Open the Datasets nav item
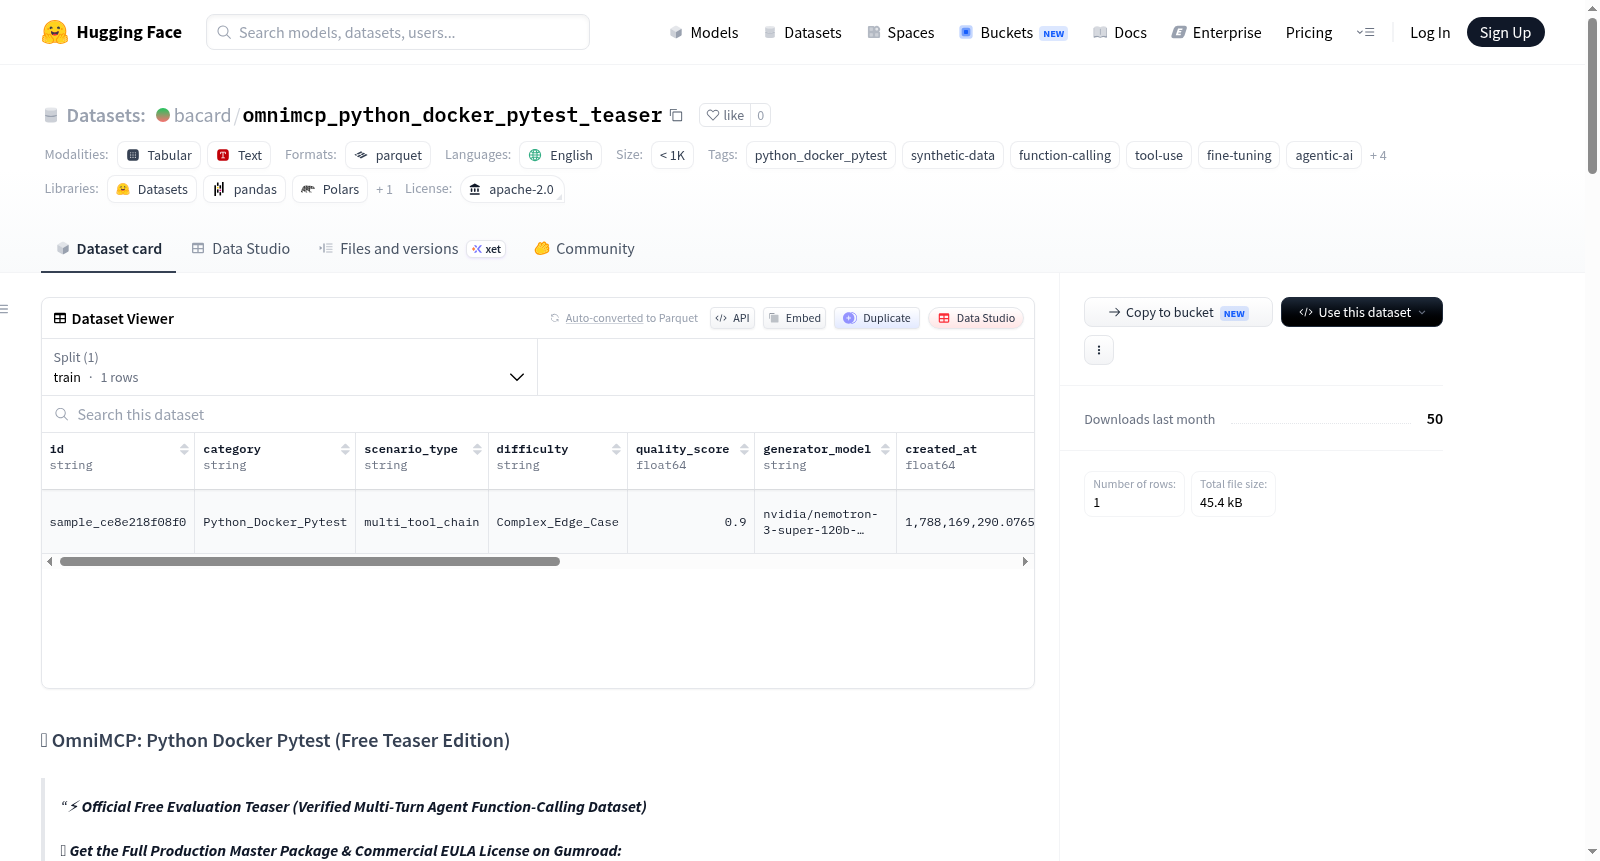The image size is (1600, 861). (802, 32)
